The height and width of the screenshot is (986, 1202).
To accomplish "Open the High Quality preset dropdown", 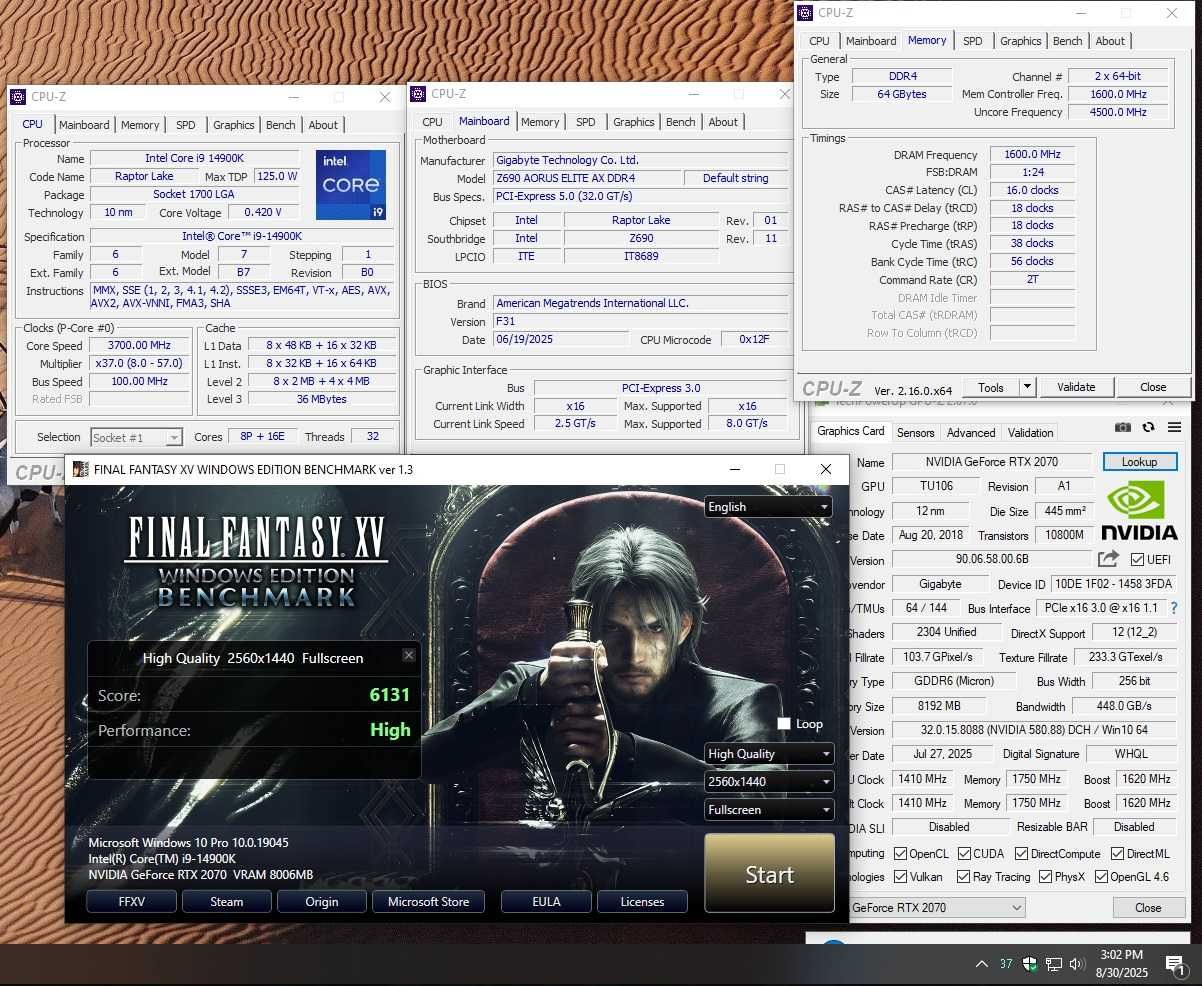I will point(768,754).
